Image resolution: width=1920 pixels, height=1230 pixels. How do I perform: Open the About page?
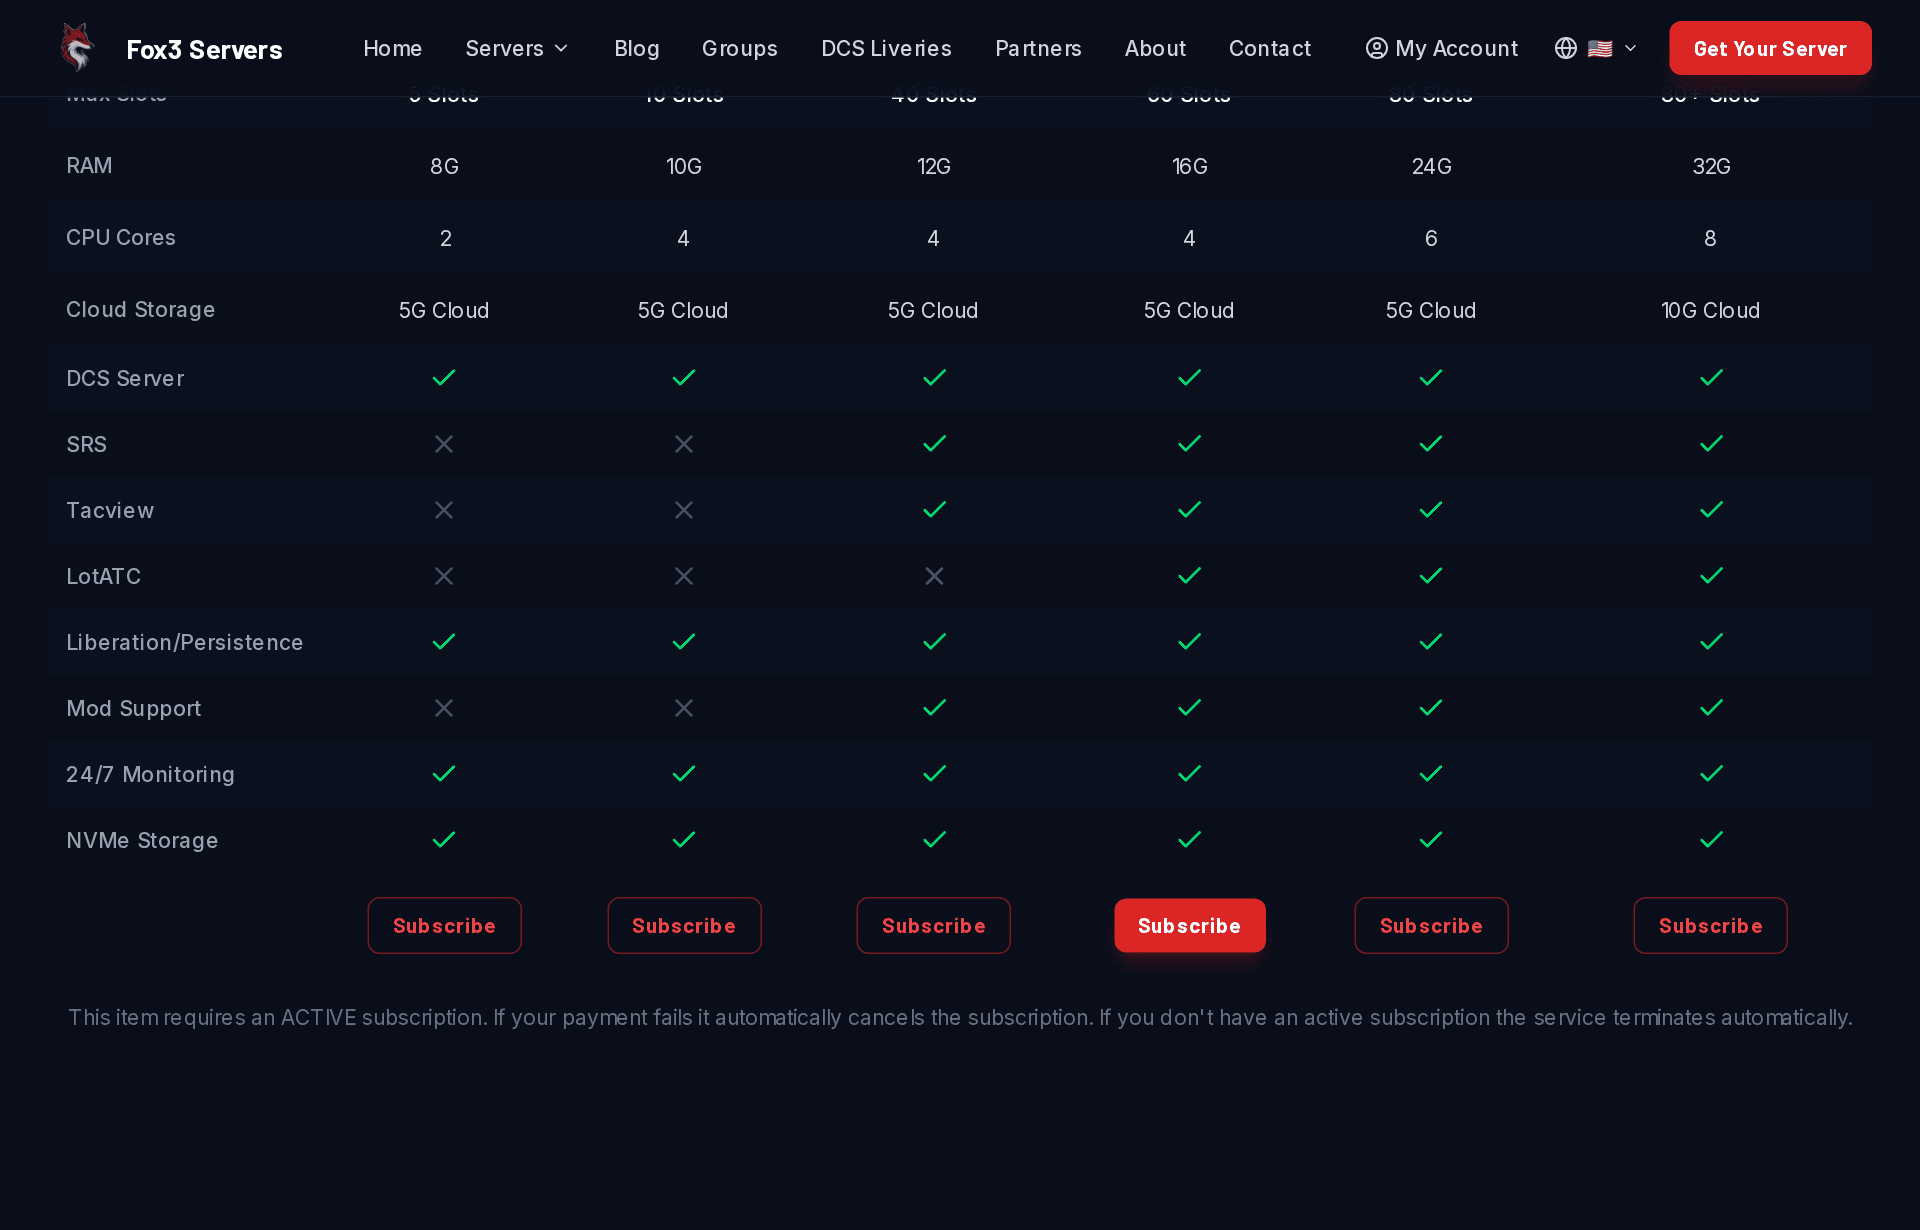point(1156,48)
